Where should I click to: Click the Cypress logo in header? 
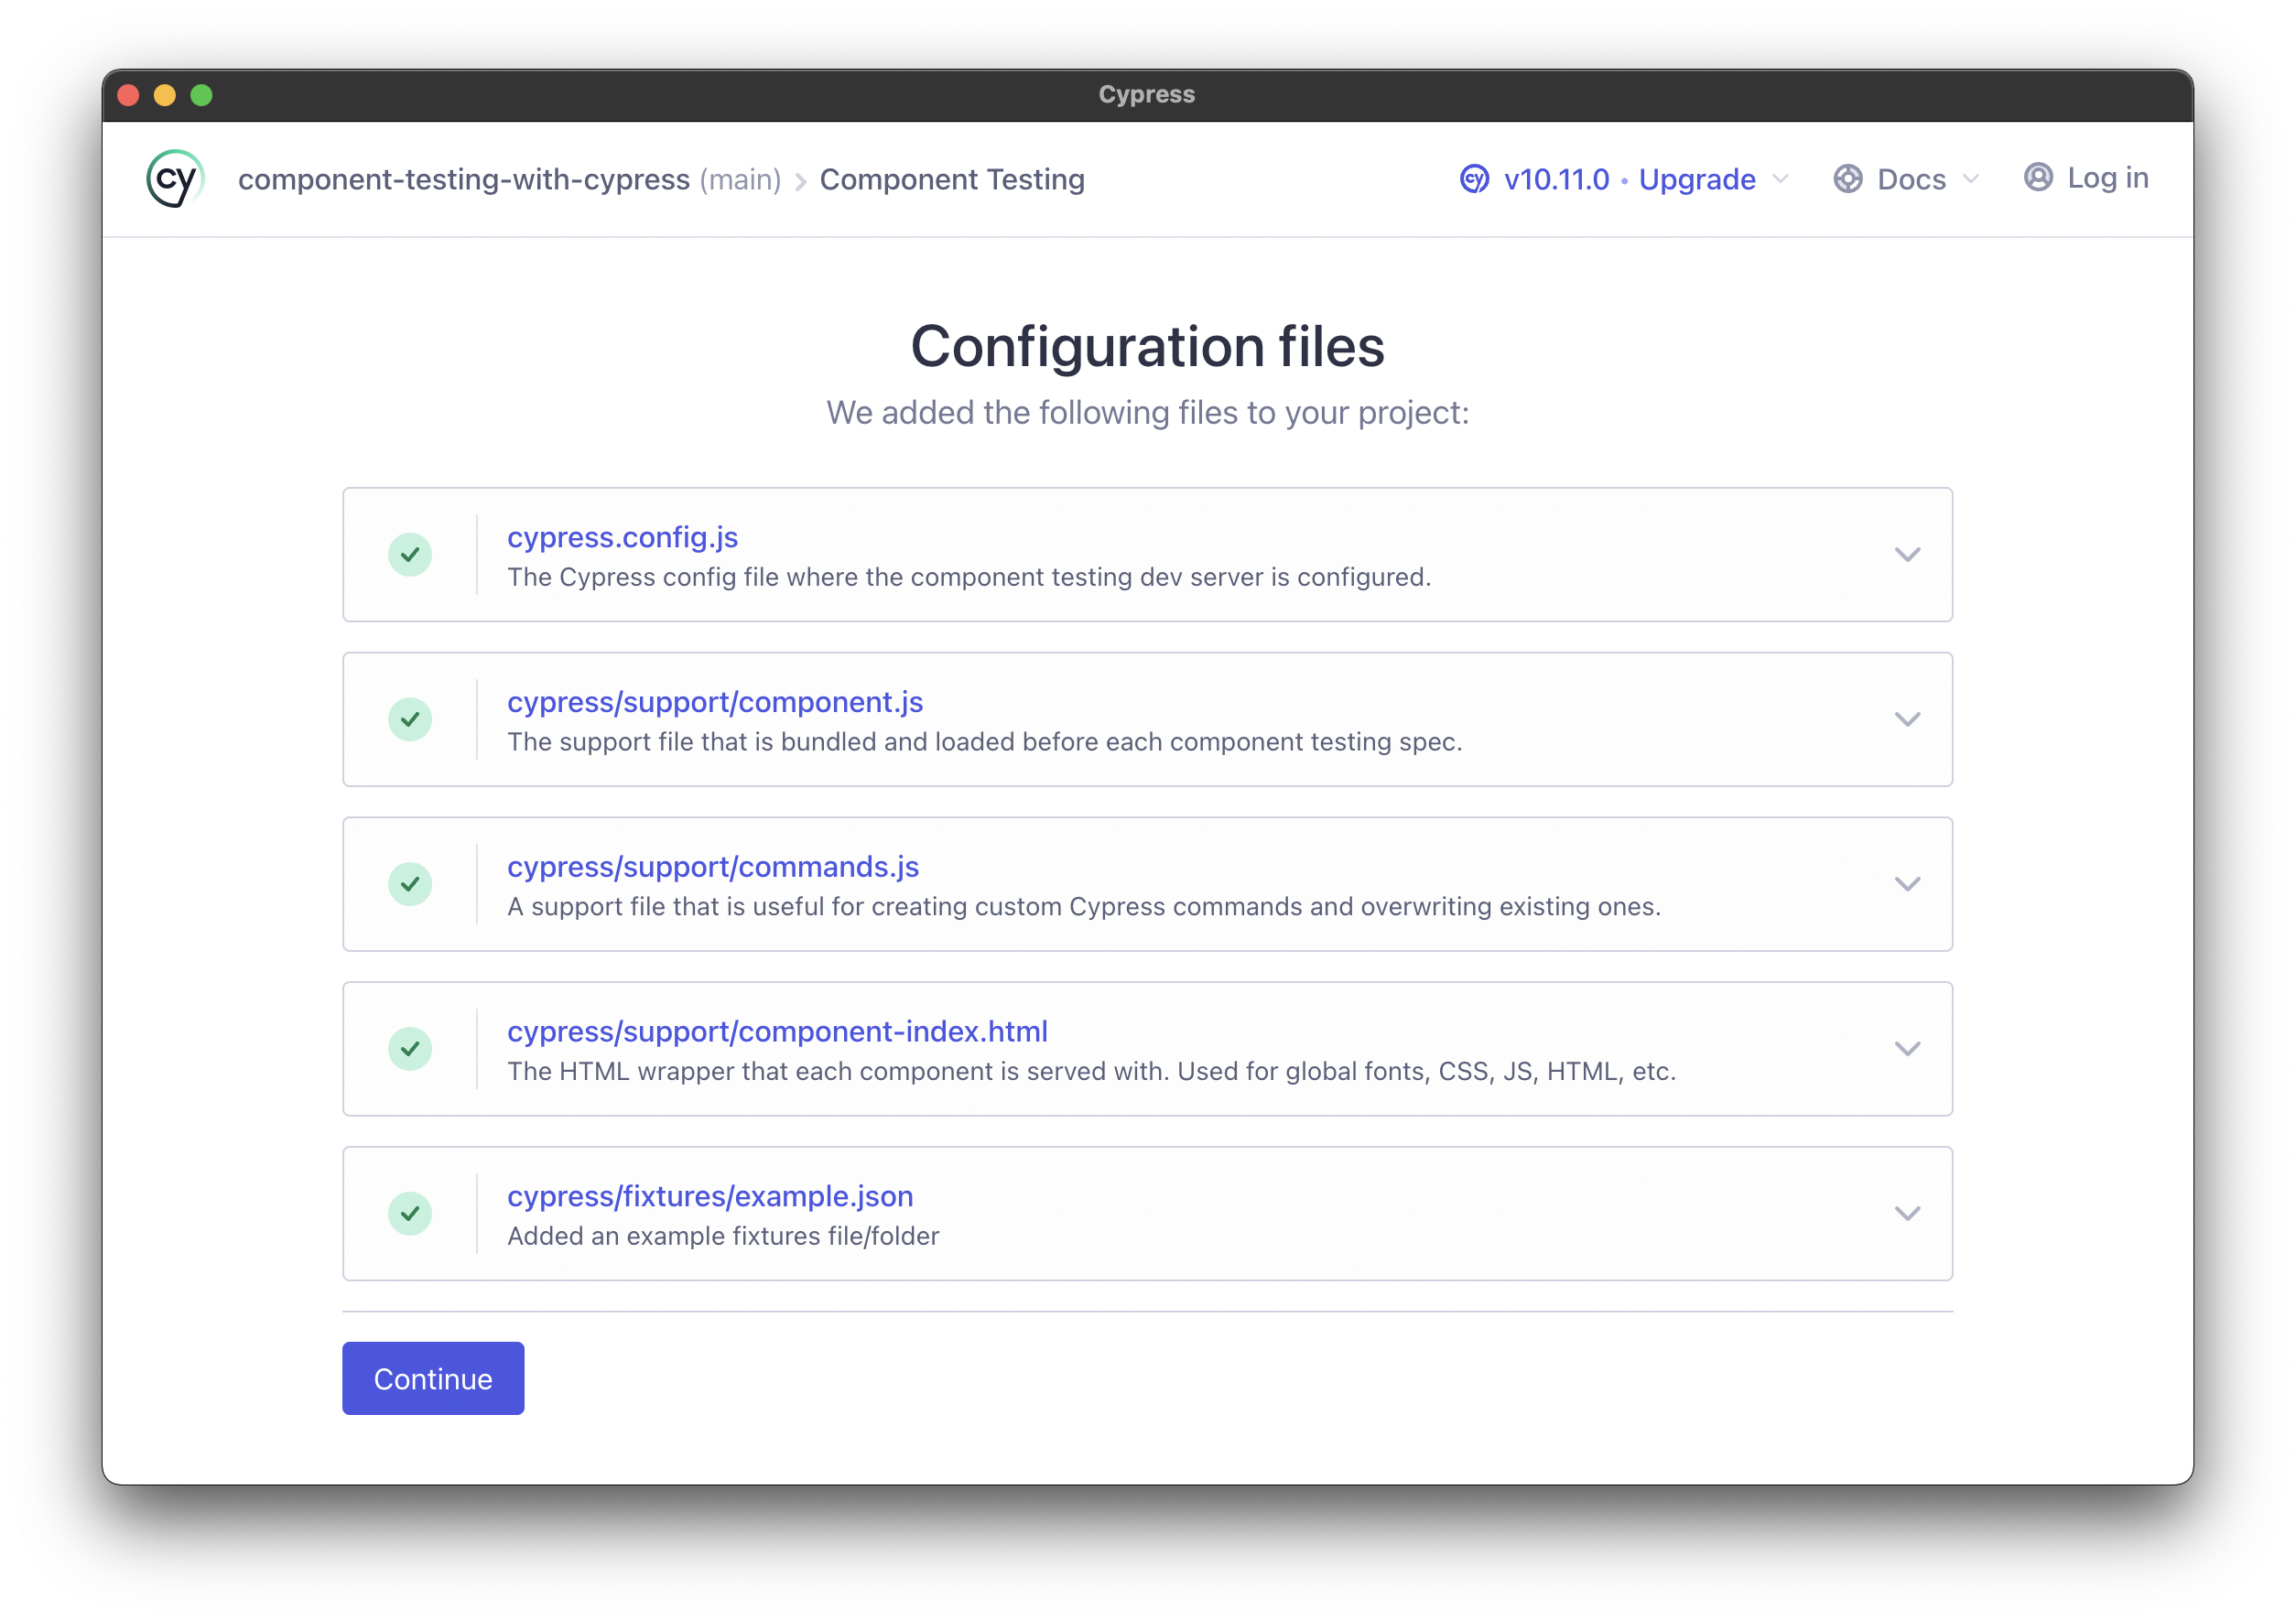click(x=175, y=179)
